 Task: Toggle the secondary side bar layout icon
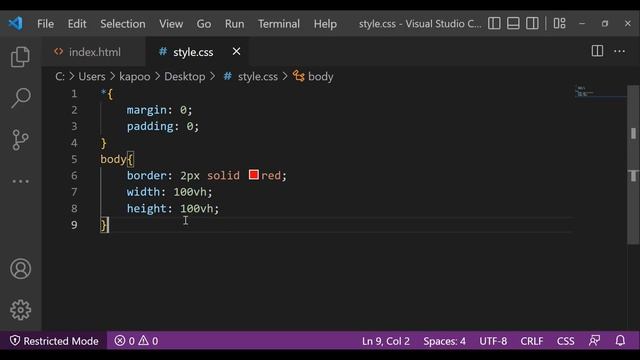(x=532, y=23)
